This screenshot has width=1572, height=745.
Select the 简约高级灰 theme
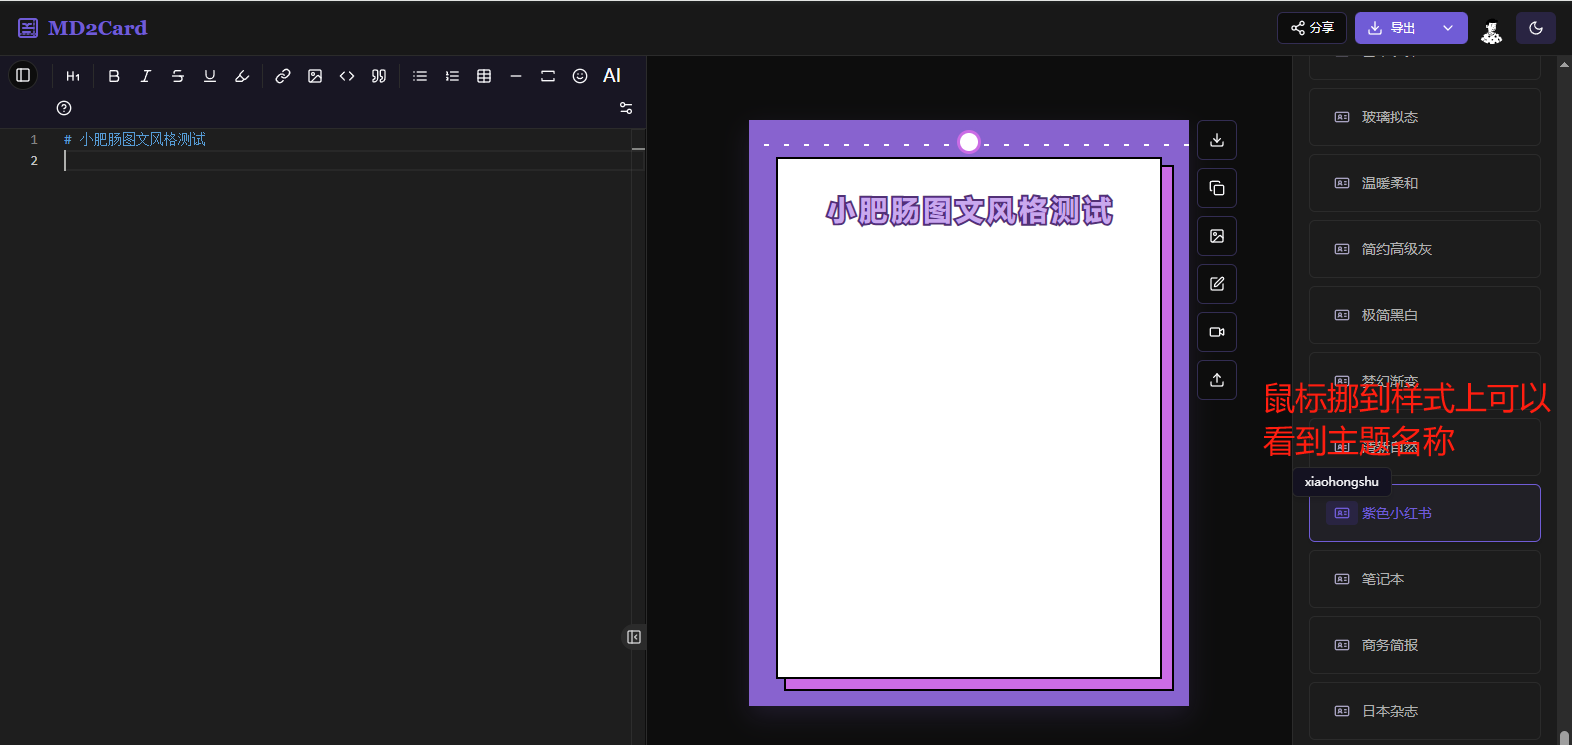(x=1425, y=249)
